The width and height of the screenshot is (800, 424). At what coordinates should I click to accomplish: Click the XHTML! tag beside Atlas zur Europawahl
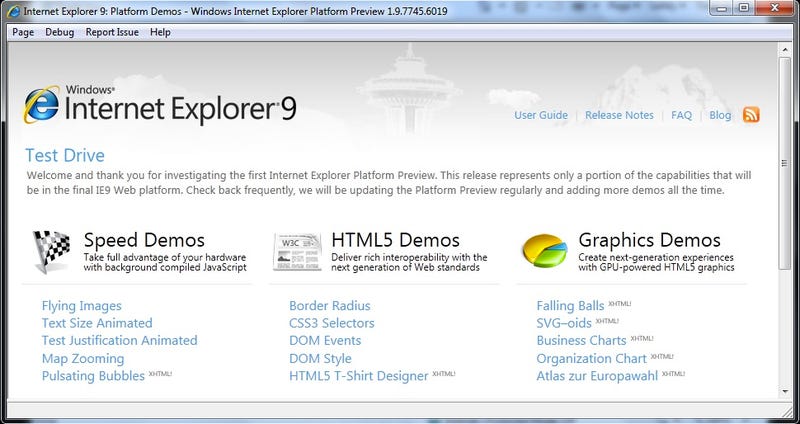click(x=673, y=373)
